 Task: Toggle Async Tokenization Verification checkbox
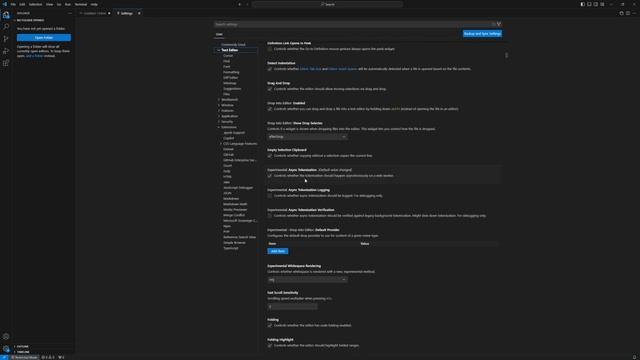(270, 216)
